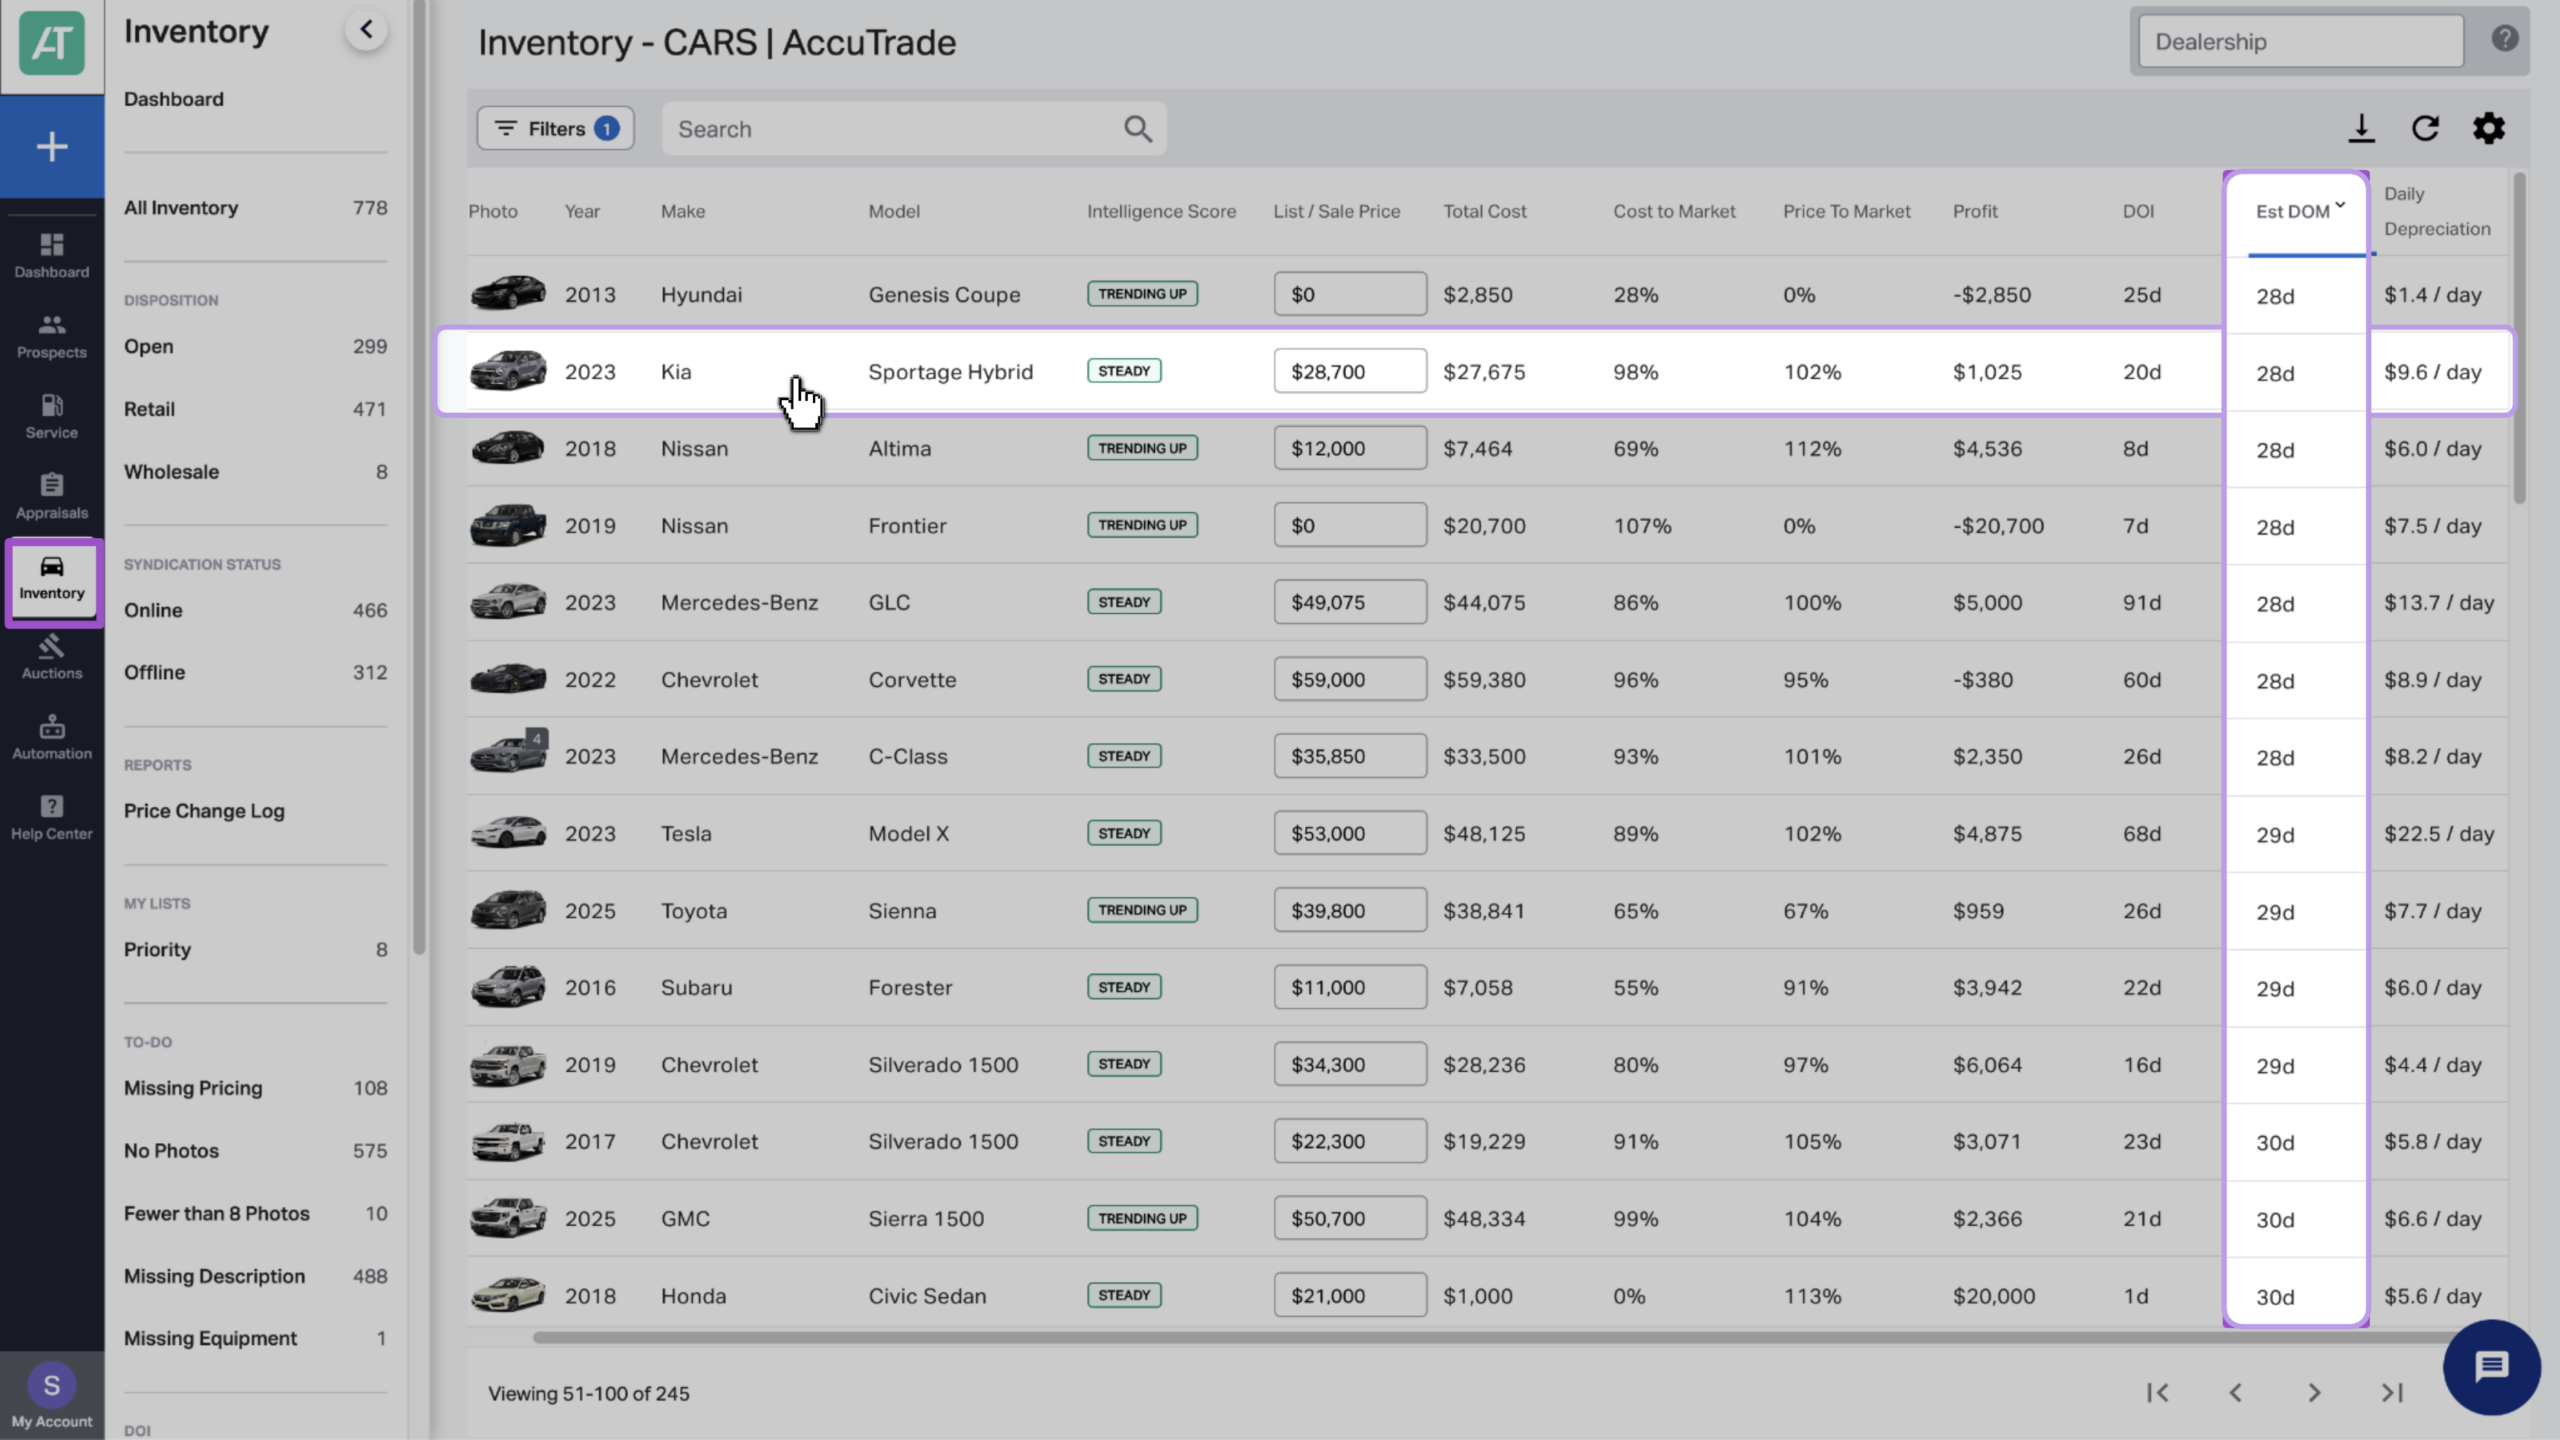The width and height of the screenshot is (2560, 1440).
Task: Open the chat bubble widget
Action: coord(2491,1367)
